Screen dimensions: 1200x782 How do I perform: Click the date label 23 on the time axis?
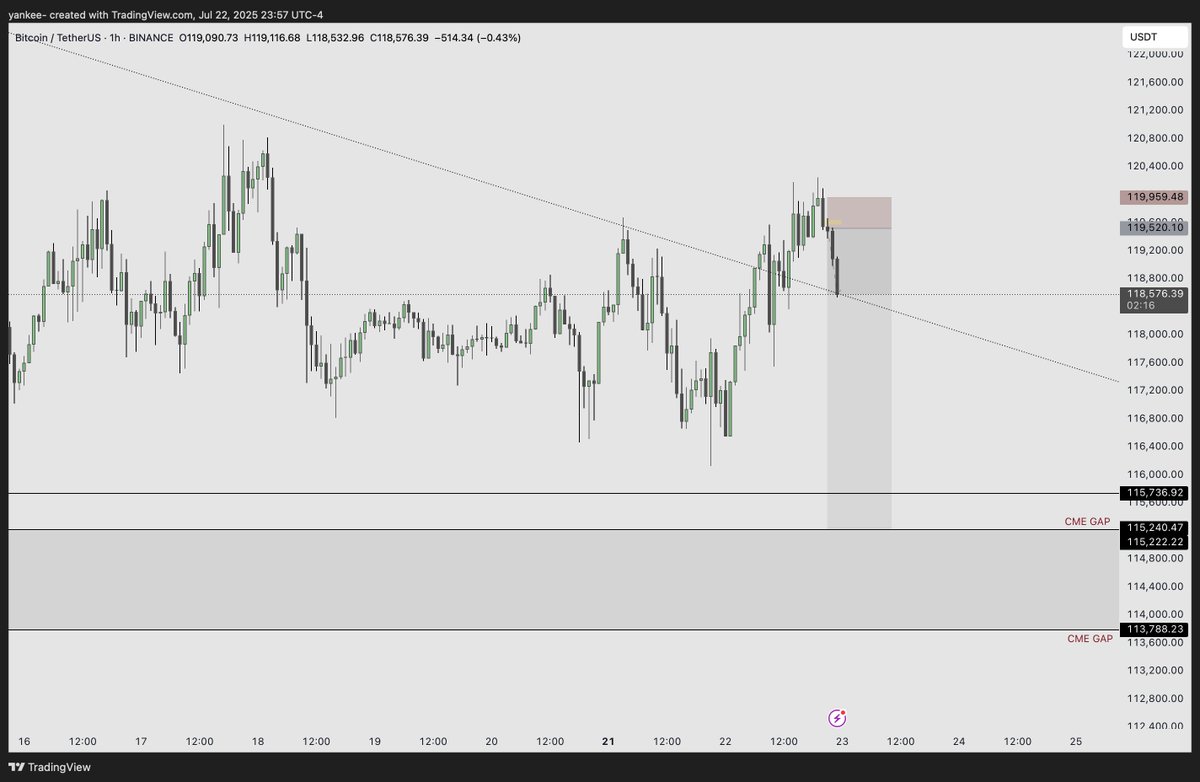point(842,741)
